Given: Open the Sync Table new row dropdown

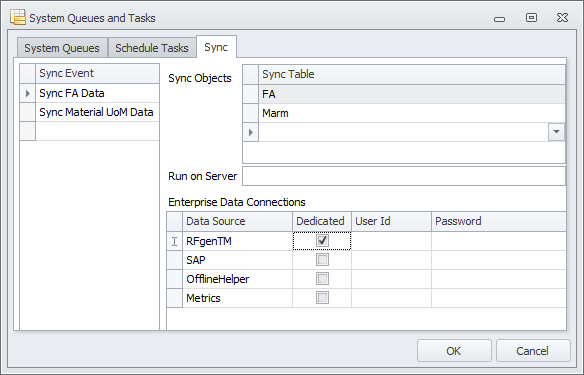Looking at the screenshot, I should pyautogui.click(x=556, y=132).
